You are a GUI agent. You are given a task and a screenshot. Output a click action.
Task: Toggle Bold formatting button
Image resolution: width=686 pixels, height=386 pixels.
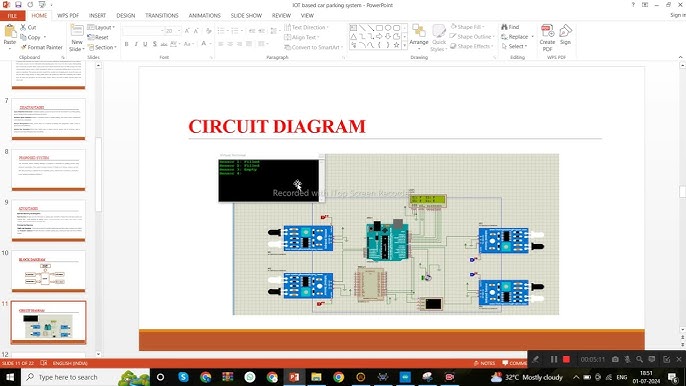[x=126, y=44]
